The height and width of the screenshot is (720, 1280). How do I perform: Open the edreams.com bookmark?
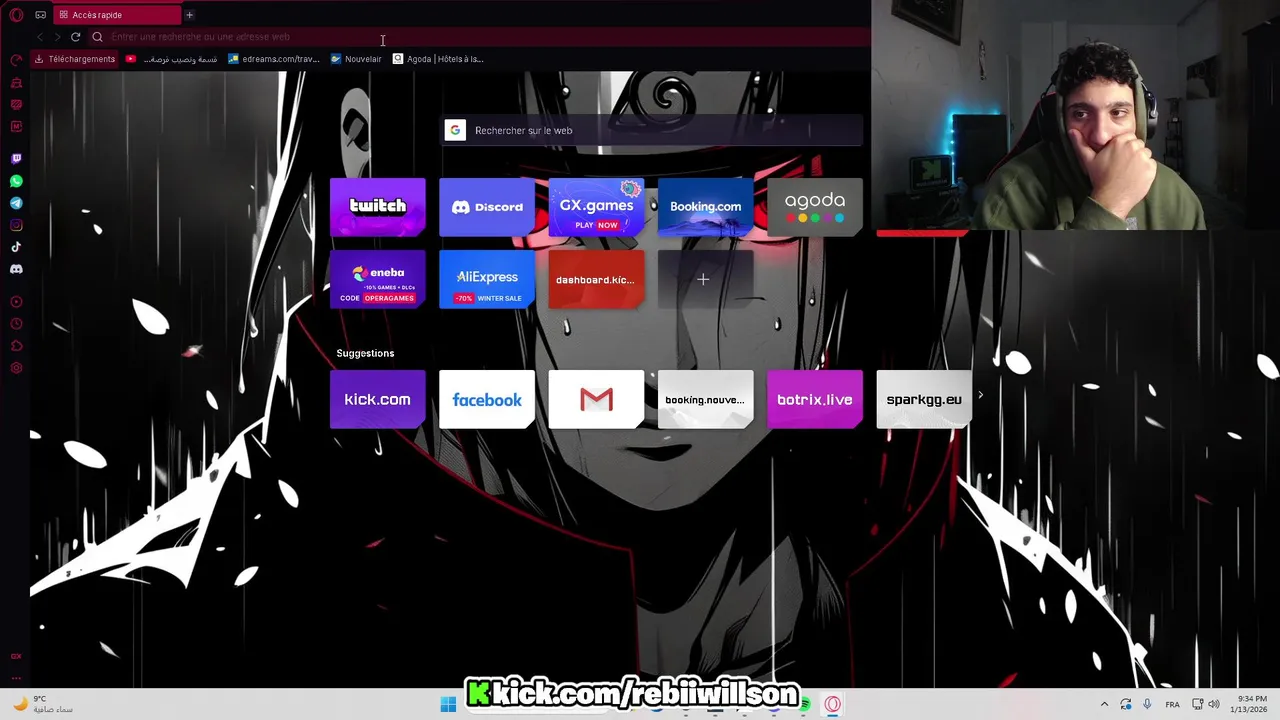(x=273, y=59)
